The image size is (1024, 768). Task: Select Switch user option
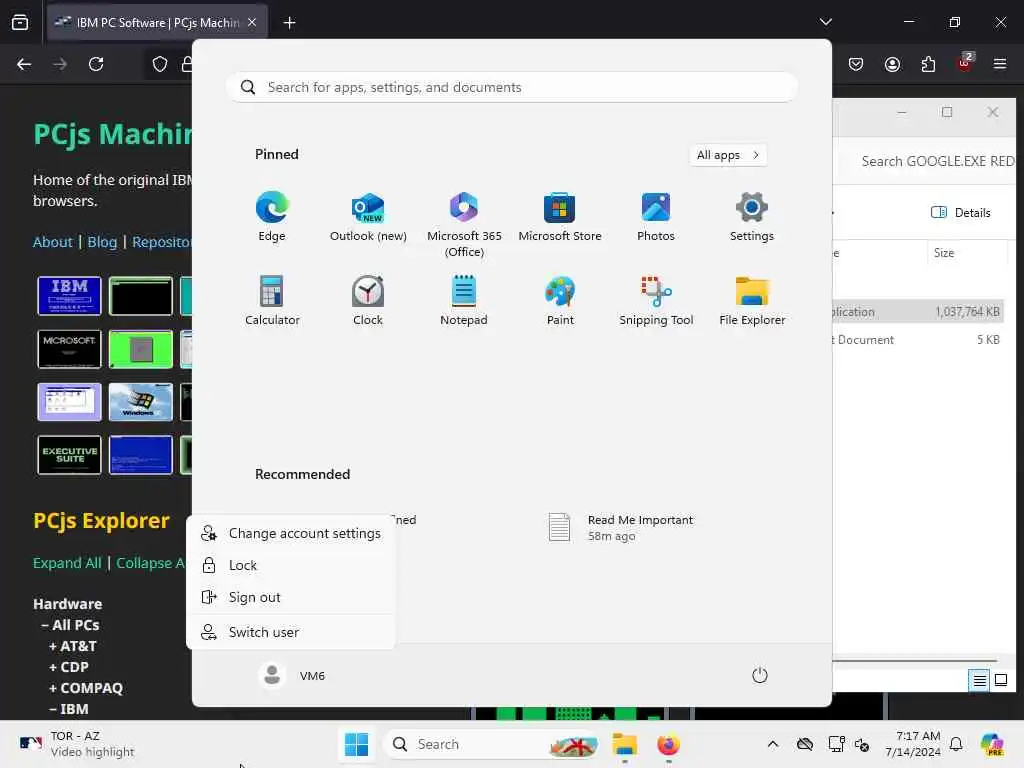291,632
